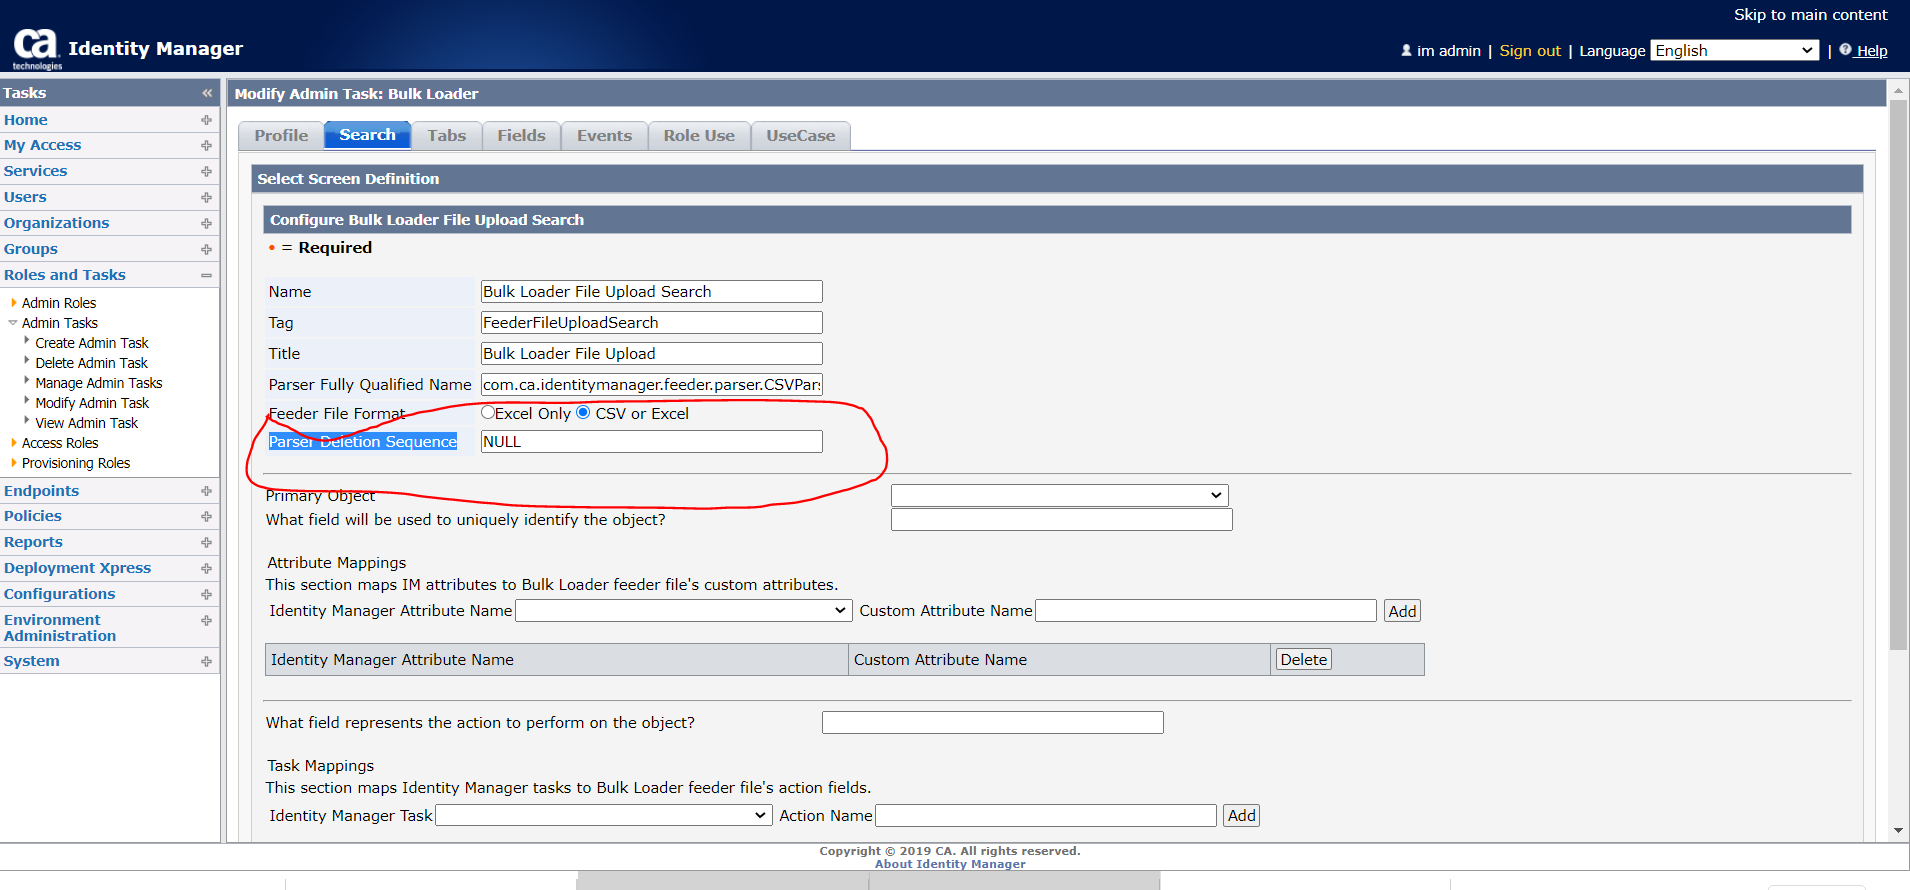Expand the Deployment Xpress plus icon
Viewport: 1910px width, 890px height.
(x=206, y=568)
